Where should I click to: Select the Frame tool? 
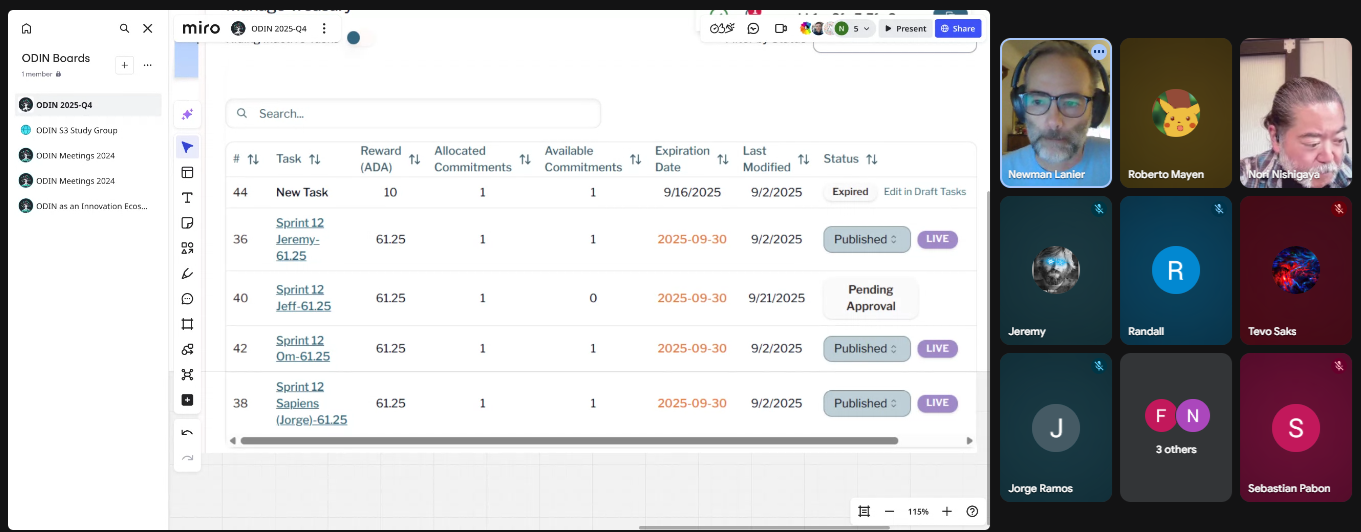tap(187, 324)
